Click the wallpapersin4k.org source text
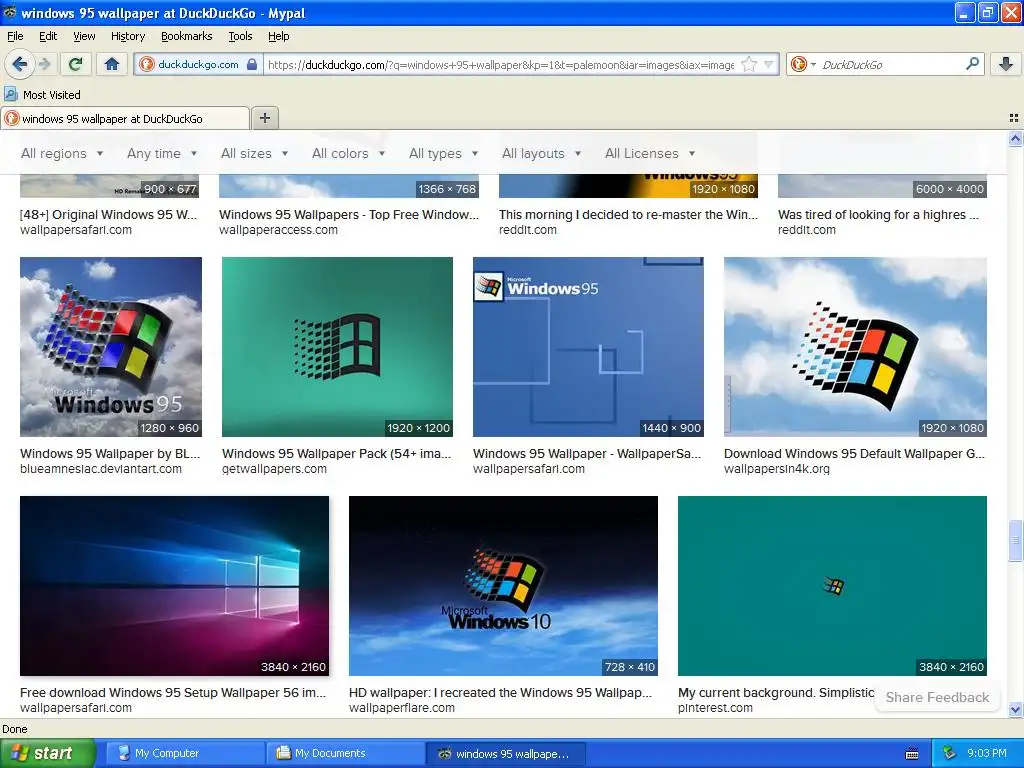1024x768 pixels. 776,469
